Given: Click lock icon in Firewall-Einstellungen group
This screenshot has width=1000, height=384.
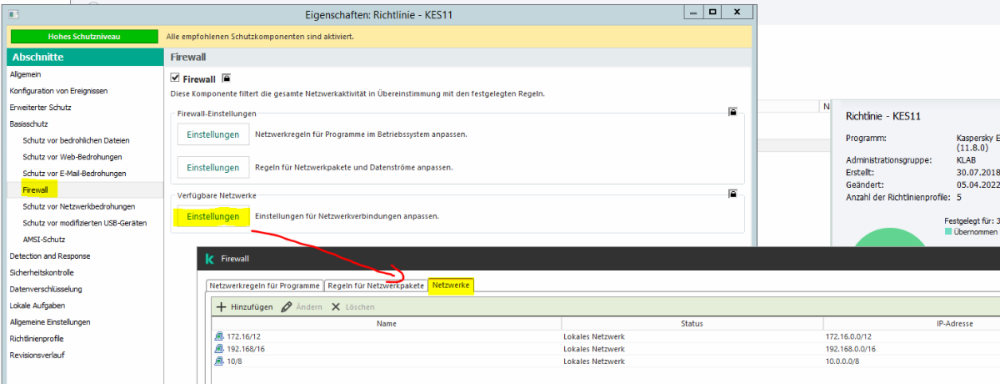Looking at the screenshot, I should [x=733, y=112].
